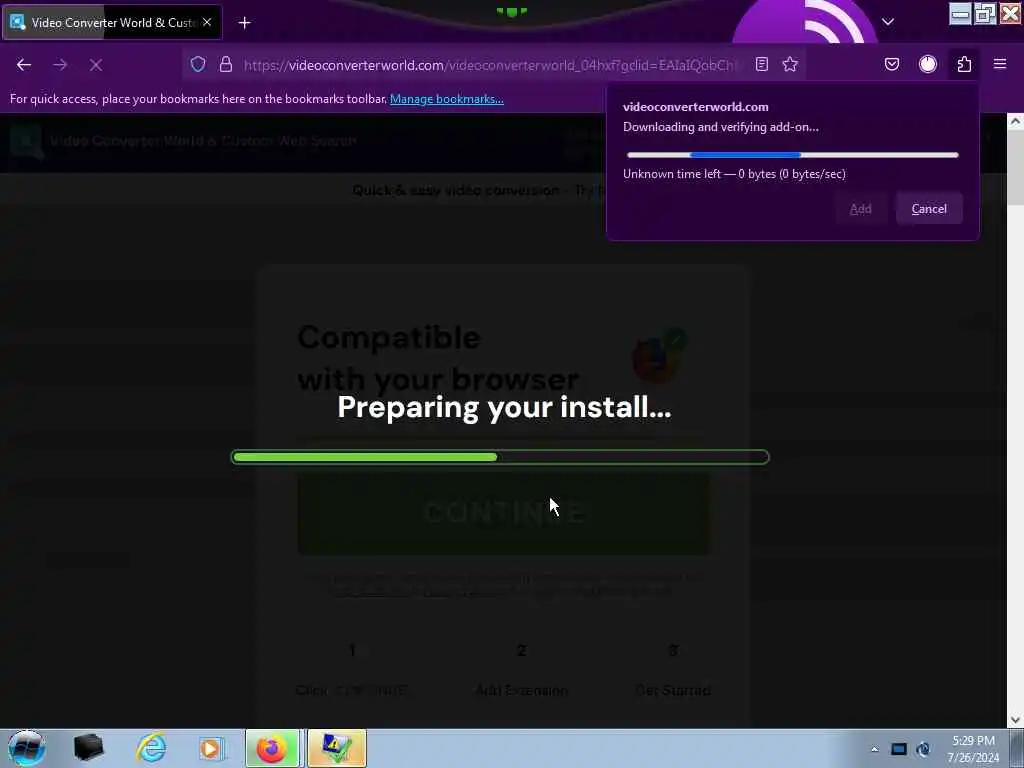Open the Firefox hamburger menu

pos(1000,64)
